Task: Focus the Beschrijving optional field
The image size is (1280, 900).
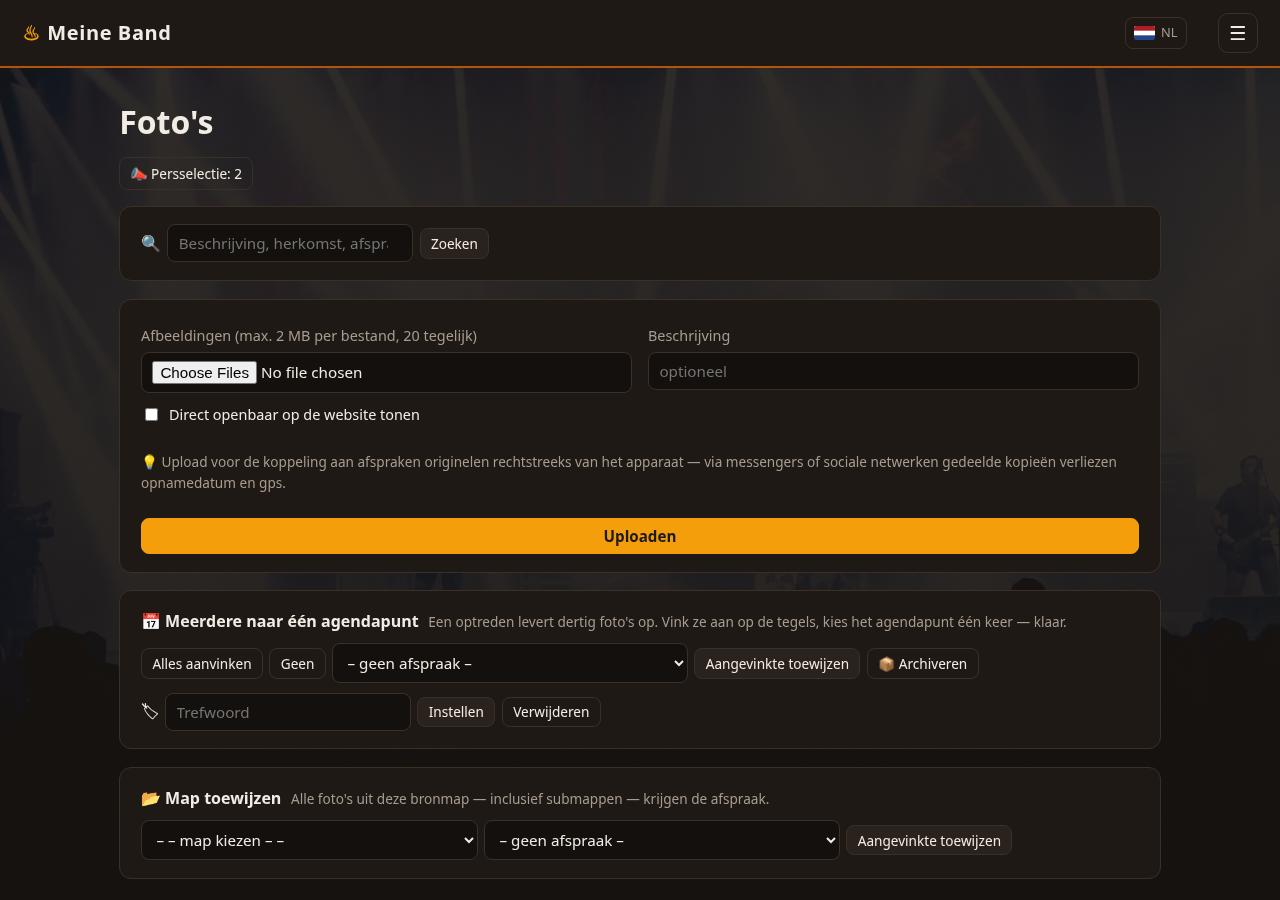Action: pyautogui.click(x=893, y=371)
